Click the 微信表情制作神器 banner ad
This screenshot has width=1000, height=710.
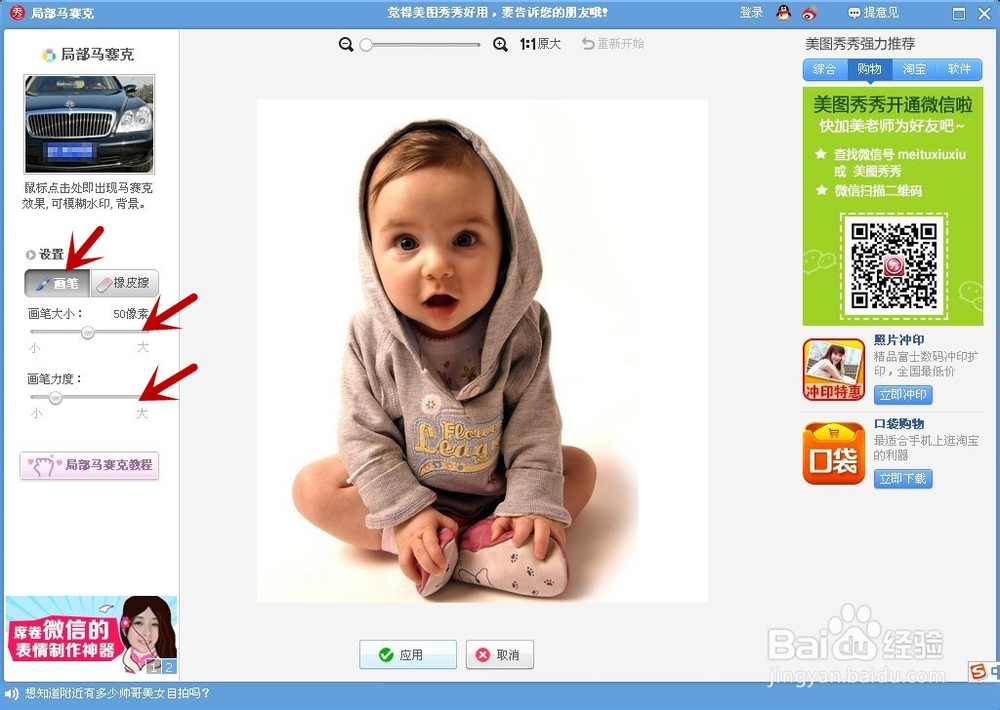coord(91,635)
